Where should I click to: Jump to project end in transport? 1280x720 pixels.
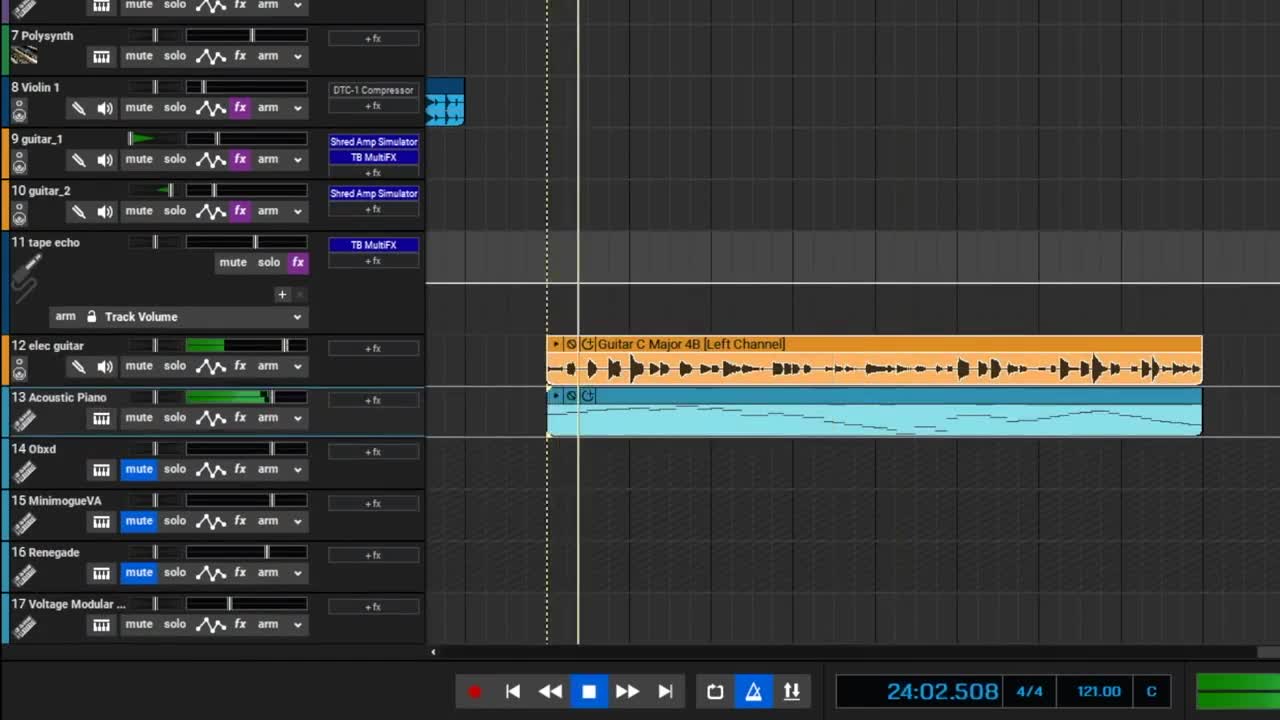coord(665,691)
